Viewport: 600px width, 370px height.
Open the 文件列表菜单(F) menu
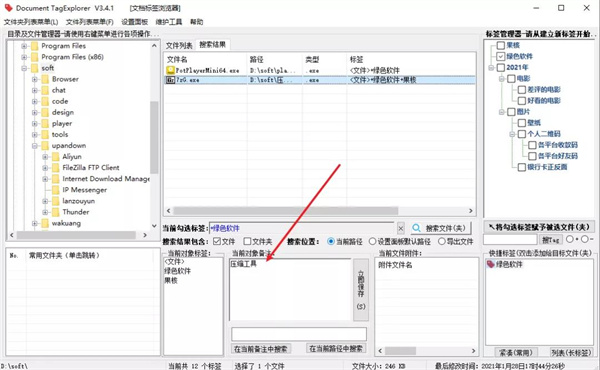click(90, 22)
